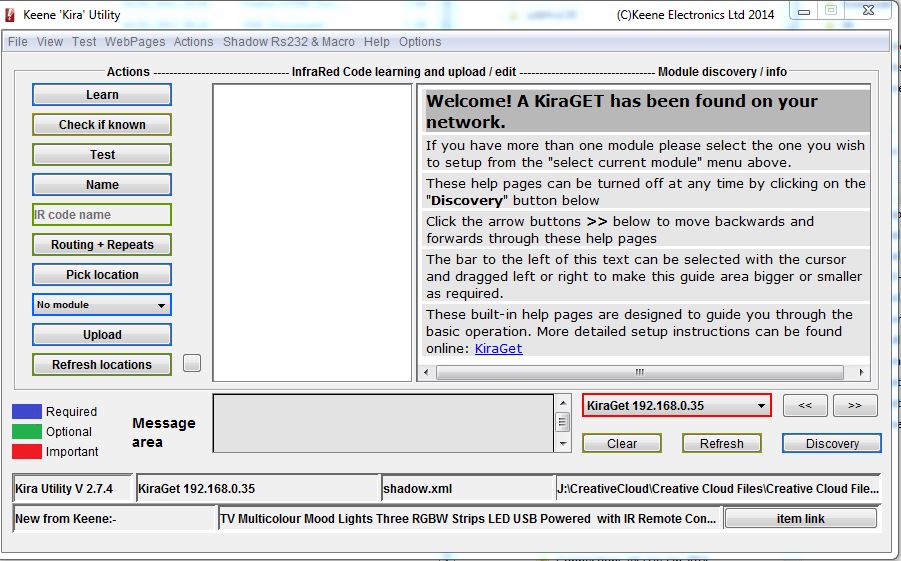The width and height of the screenshot is (901, 561).
Task: Open the View menu
Action: click(x=49, y=42)
